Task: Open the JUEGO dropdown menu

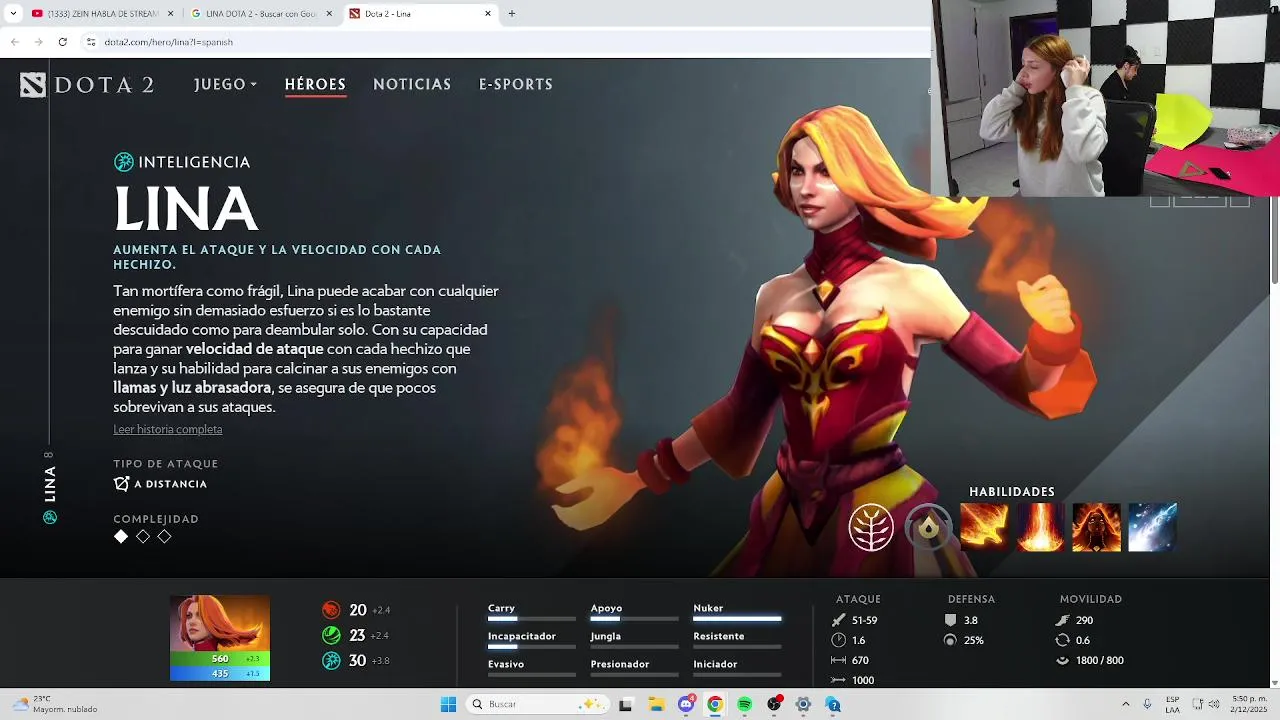Action: coord(225,85)
